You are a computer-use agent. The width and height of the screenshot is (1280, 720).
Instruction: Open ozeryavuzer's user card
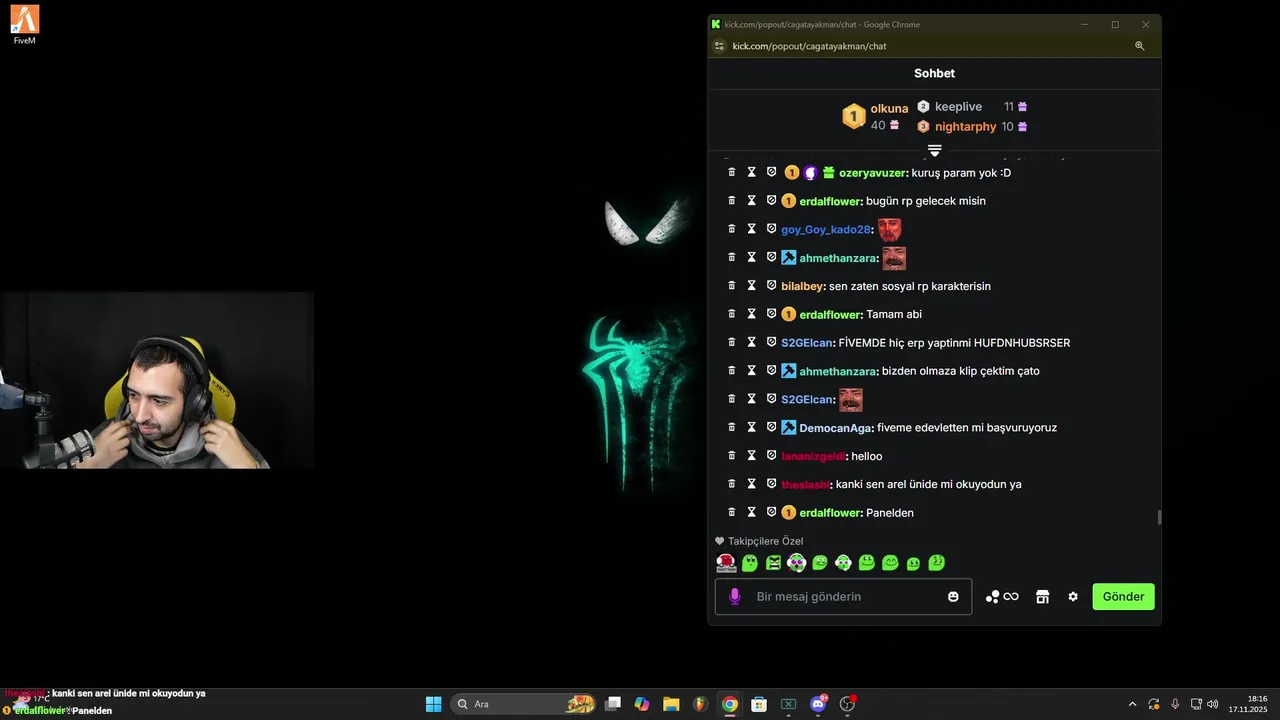point(872,173)
